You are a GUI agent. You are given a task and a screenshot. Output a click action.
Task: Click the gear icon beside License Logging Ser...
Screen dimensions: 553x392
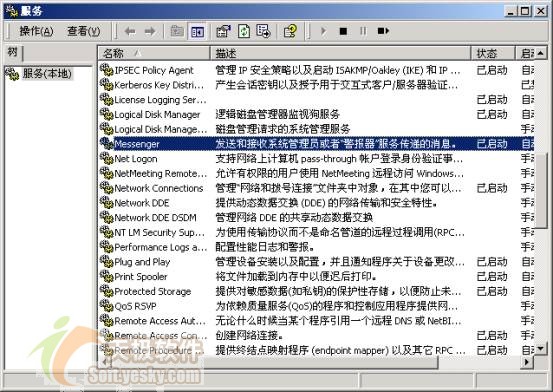click(x=106, y=99)
